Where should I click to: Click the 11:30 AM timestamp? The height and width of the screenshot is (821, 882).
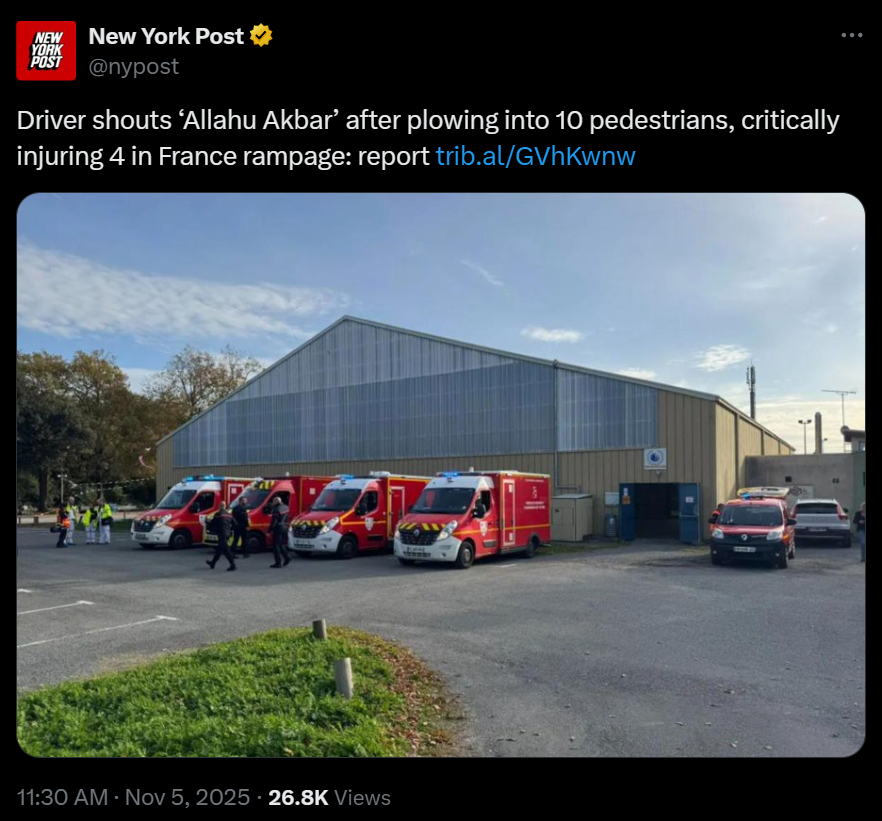click(x=62, y=797)
